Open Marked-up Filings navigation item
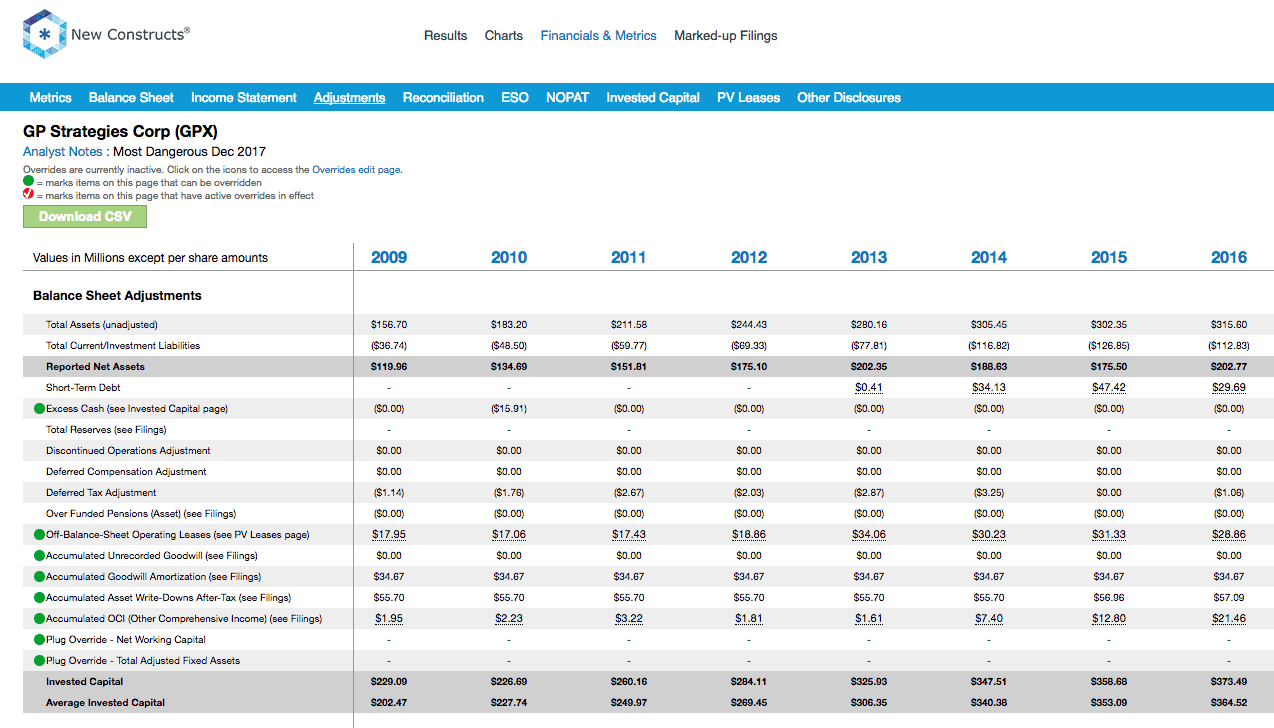Image resolution: width=1274 pixels, height=728 pixels. [x=726, y=35]
